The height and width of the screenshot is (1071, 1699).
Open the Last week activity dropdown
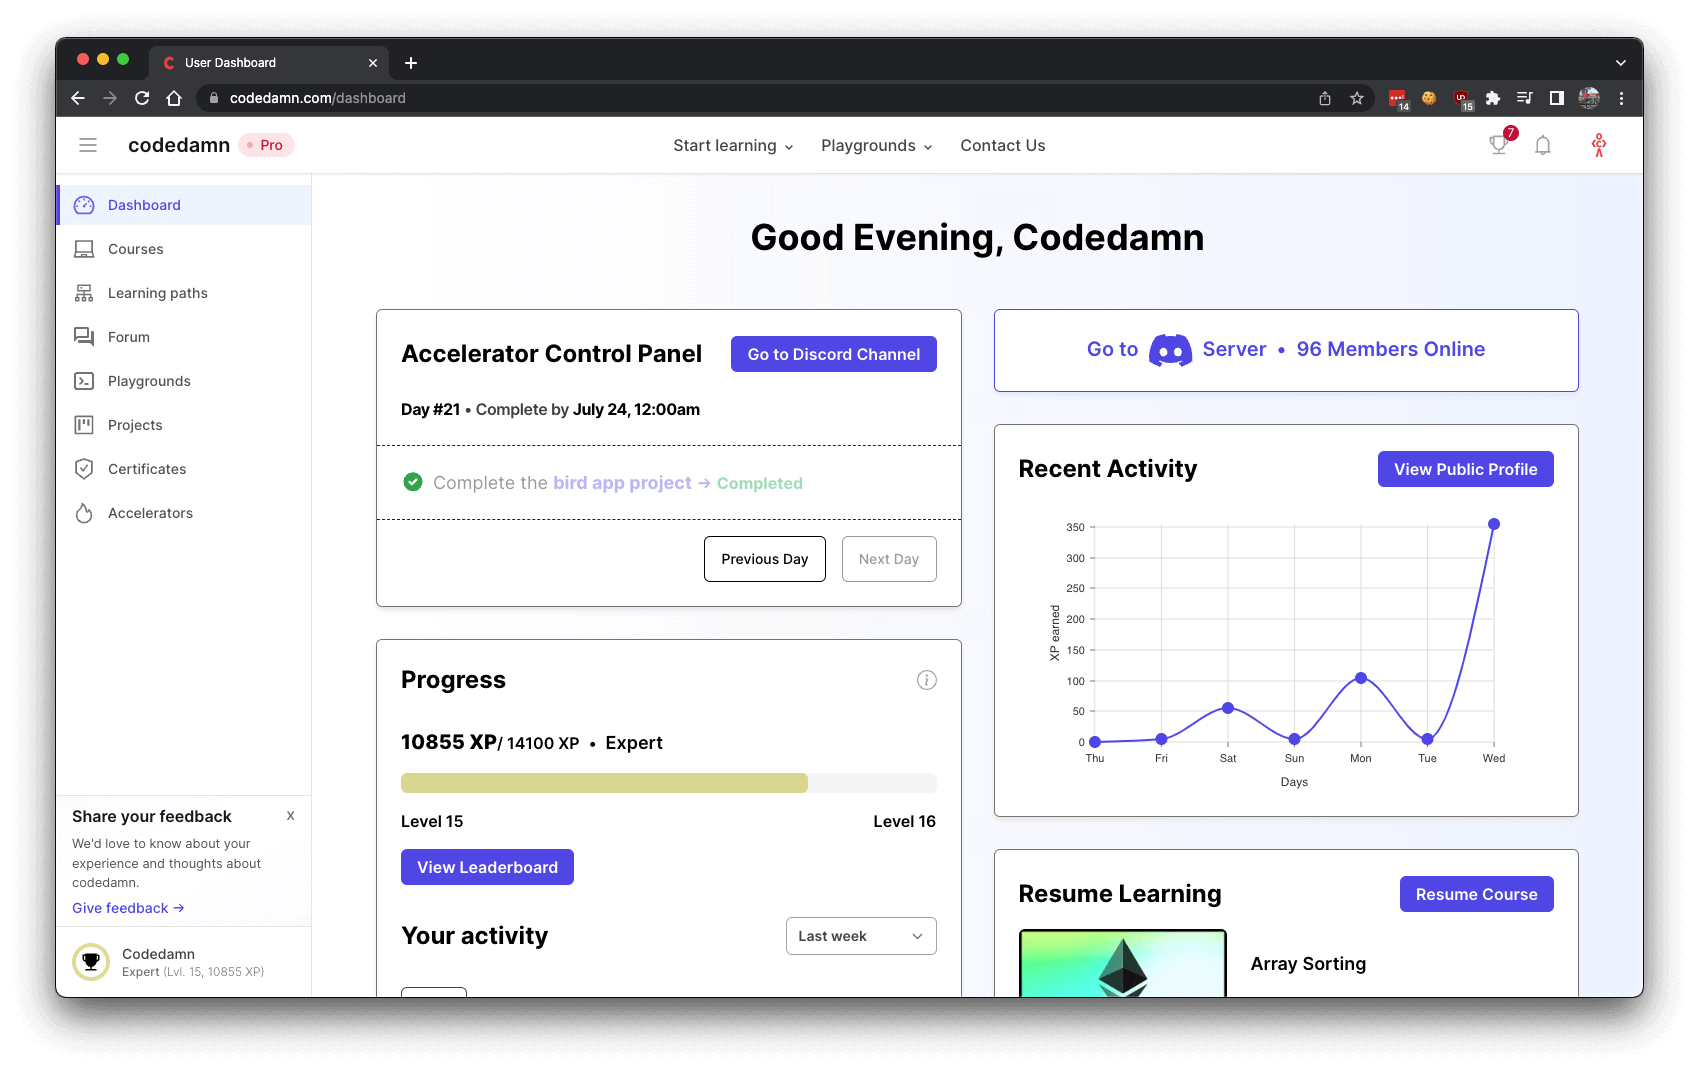860,936
